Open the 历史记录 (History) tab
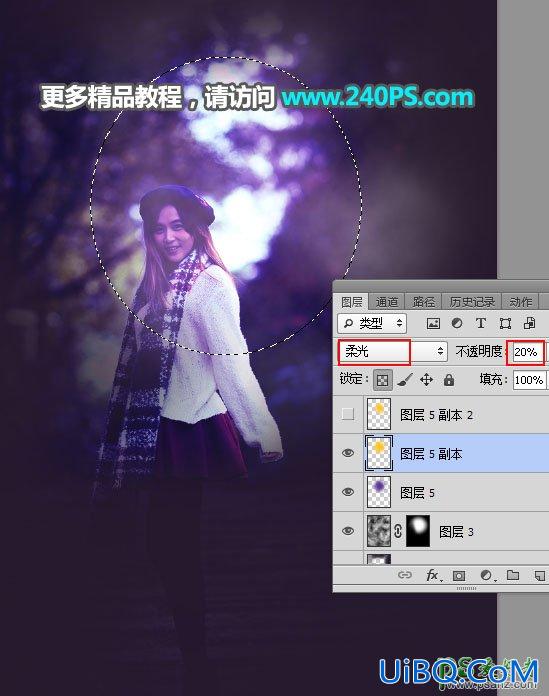 coord(472,302)
